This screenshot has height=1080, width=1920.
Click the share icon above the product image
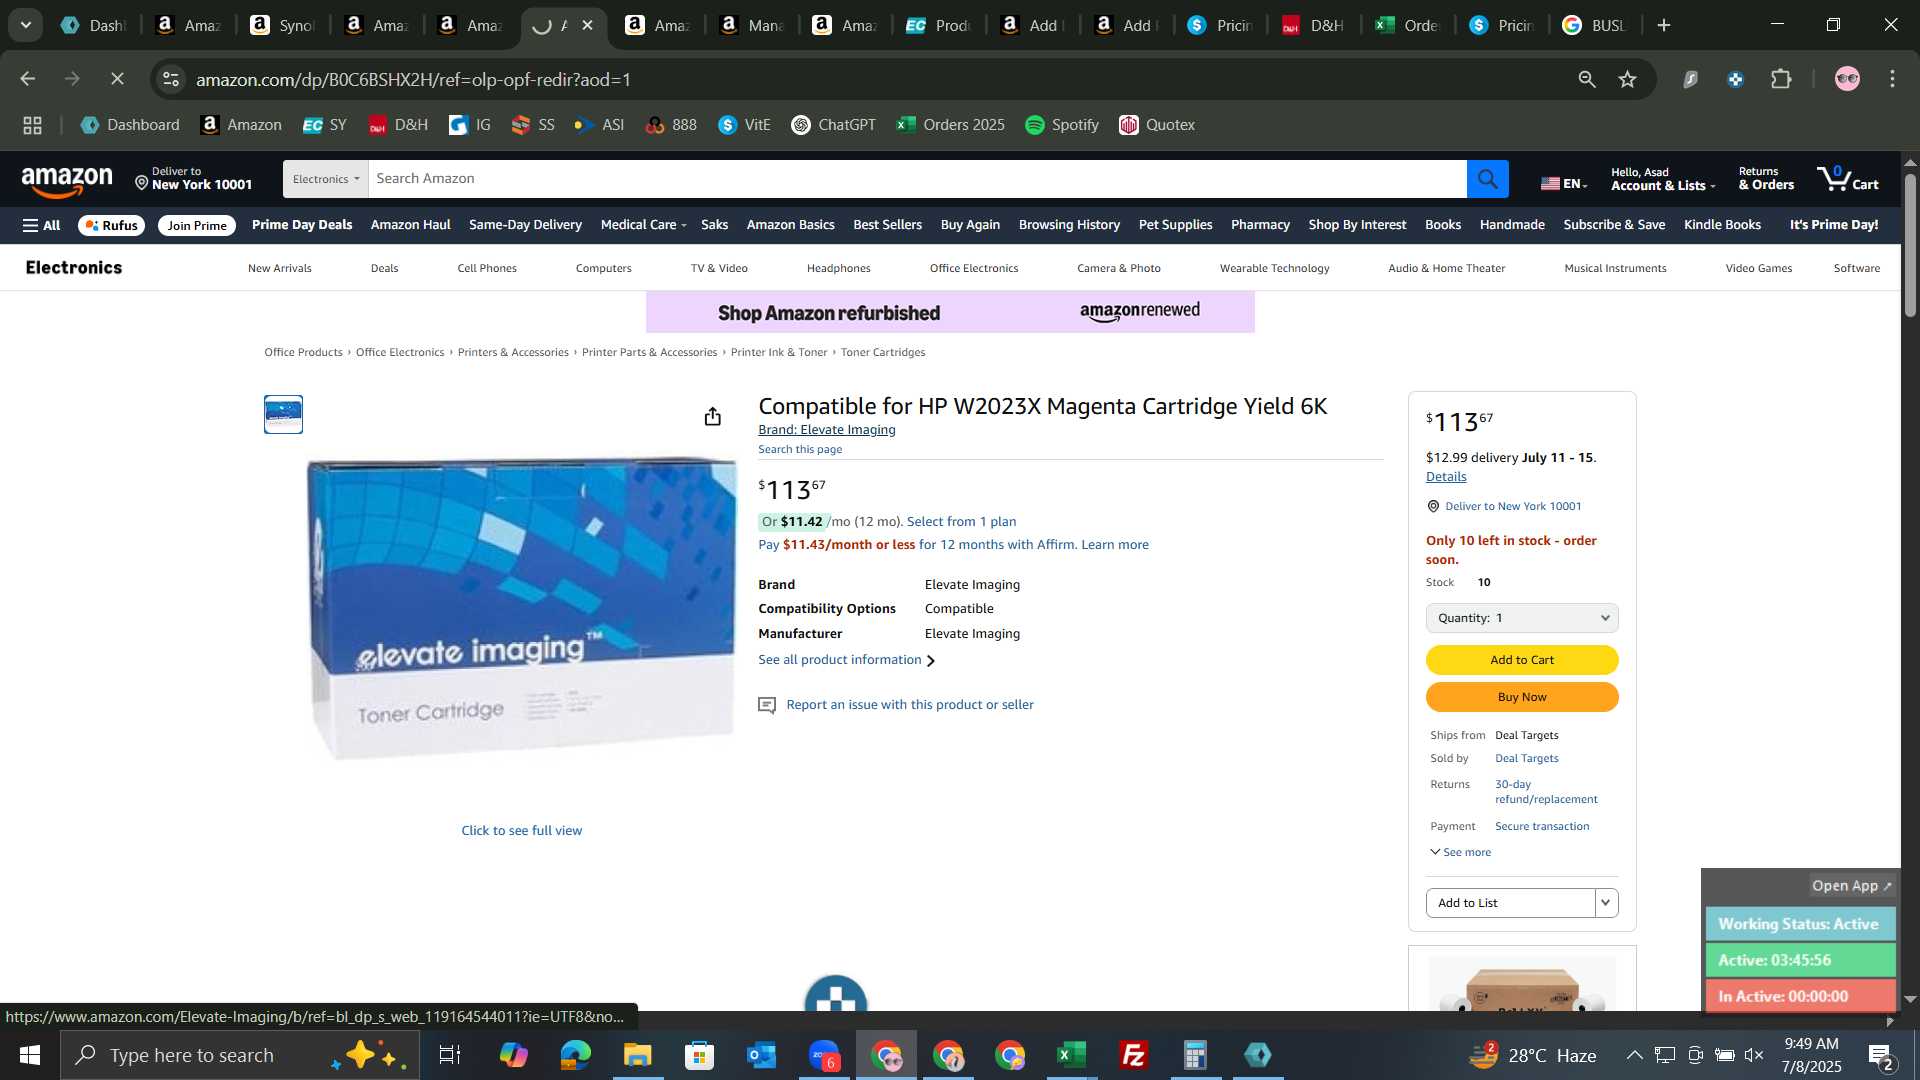[712, 416]
